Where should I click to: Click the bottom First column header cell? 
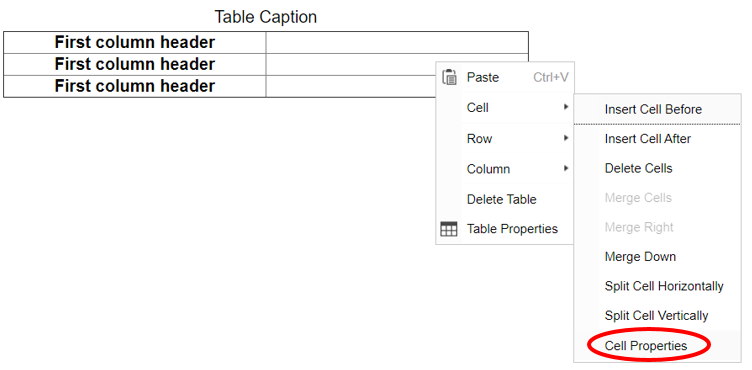tap(135, 86)
